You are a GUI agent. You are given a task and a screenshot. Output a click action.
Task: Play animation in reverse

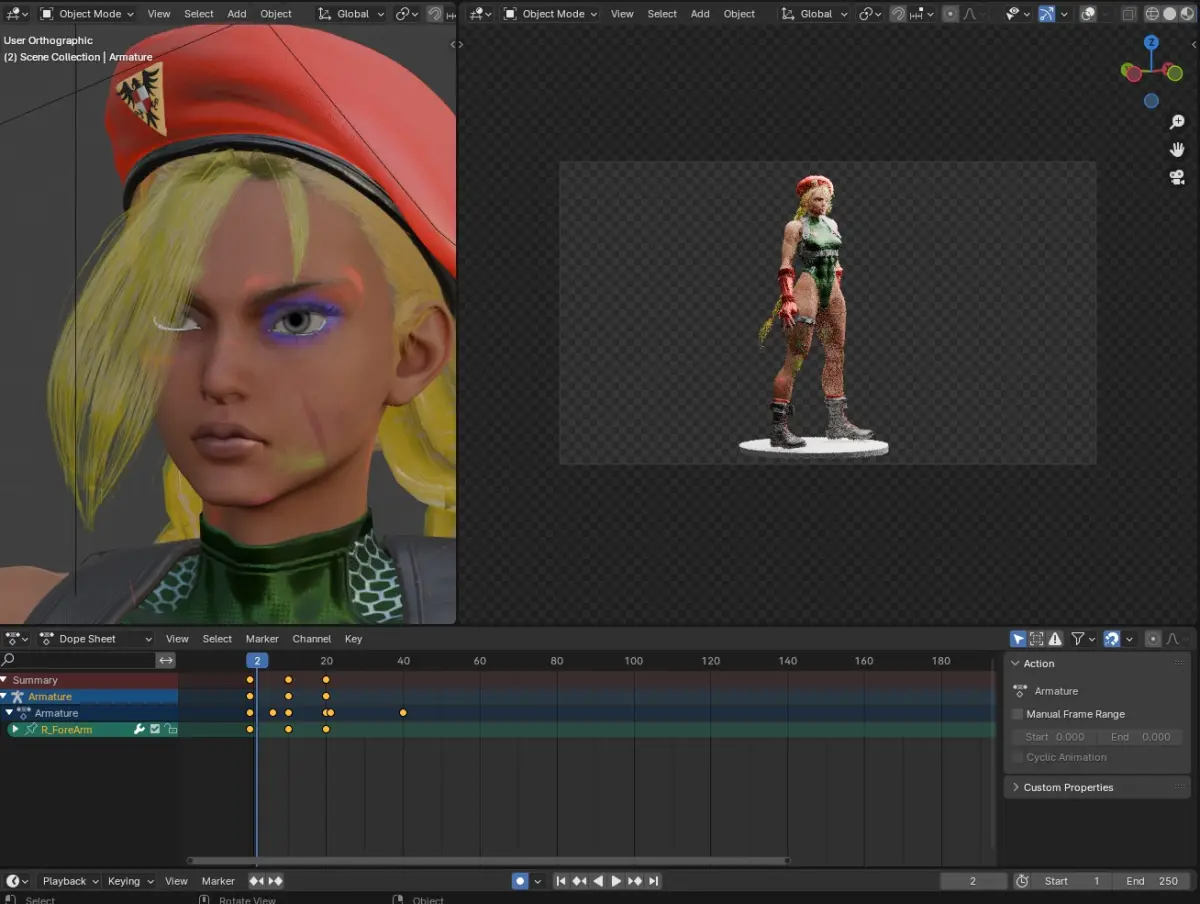tap(598, 881)
